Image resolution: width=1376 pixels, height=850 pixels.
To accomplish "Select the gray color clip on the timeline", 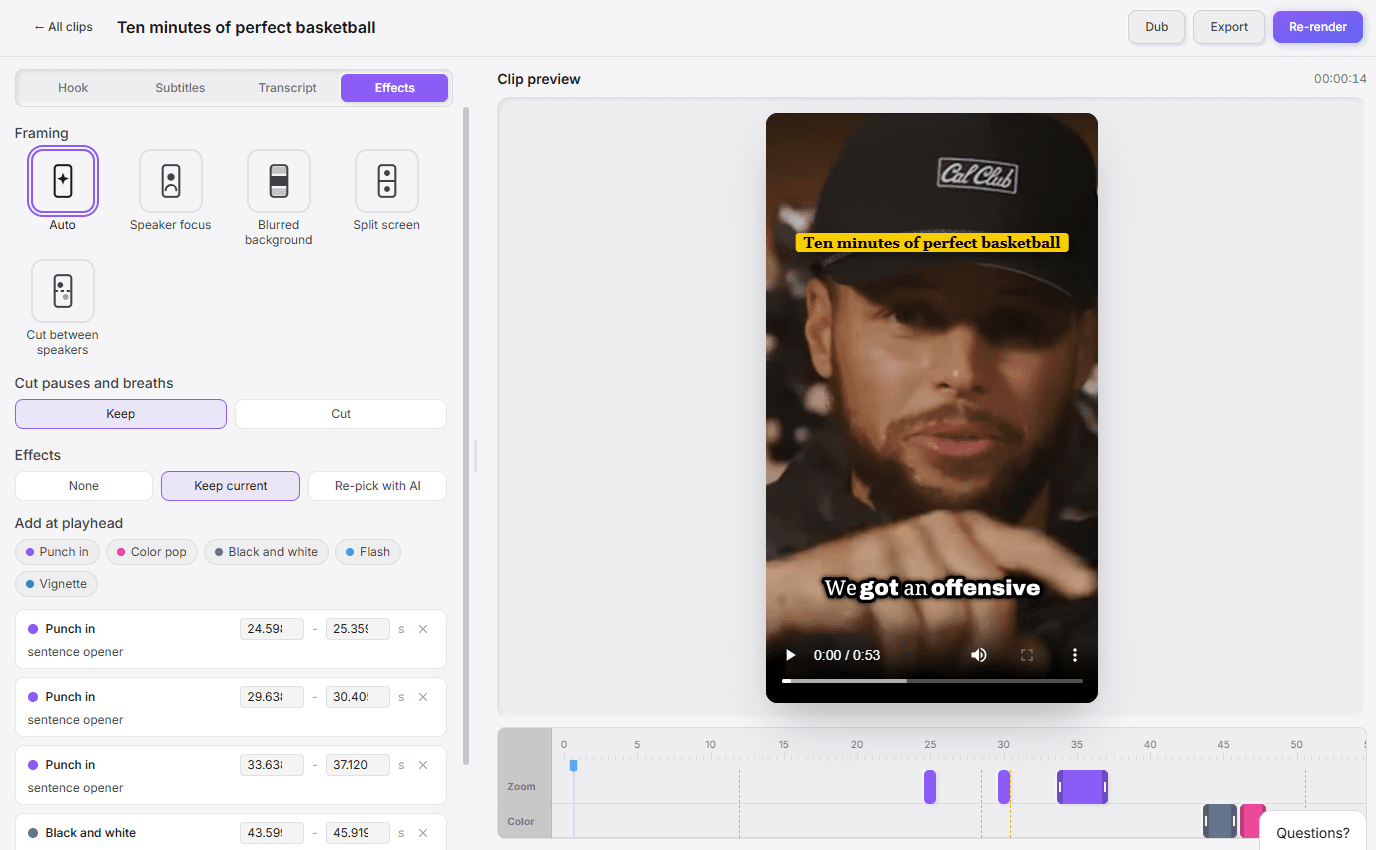I will coord(1220,821).
